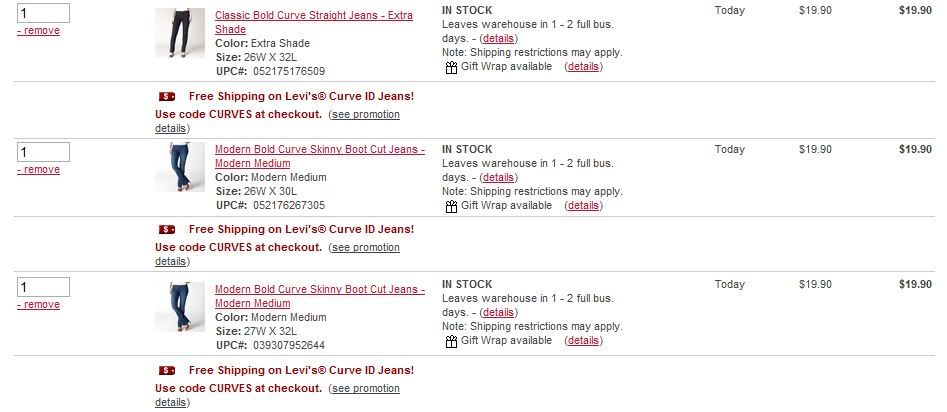
Task: Open Classic Bold Curve Straight Jeans thumbnail
Action: 180,33
